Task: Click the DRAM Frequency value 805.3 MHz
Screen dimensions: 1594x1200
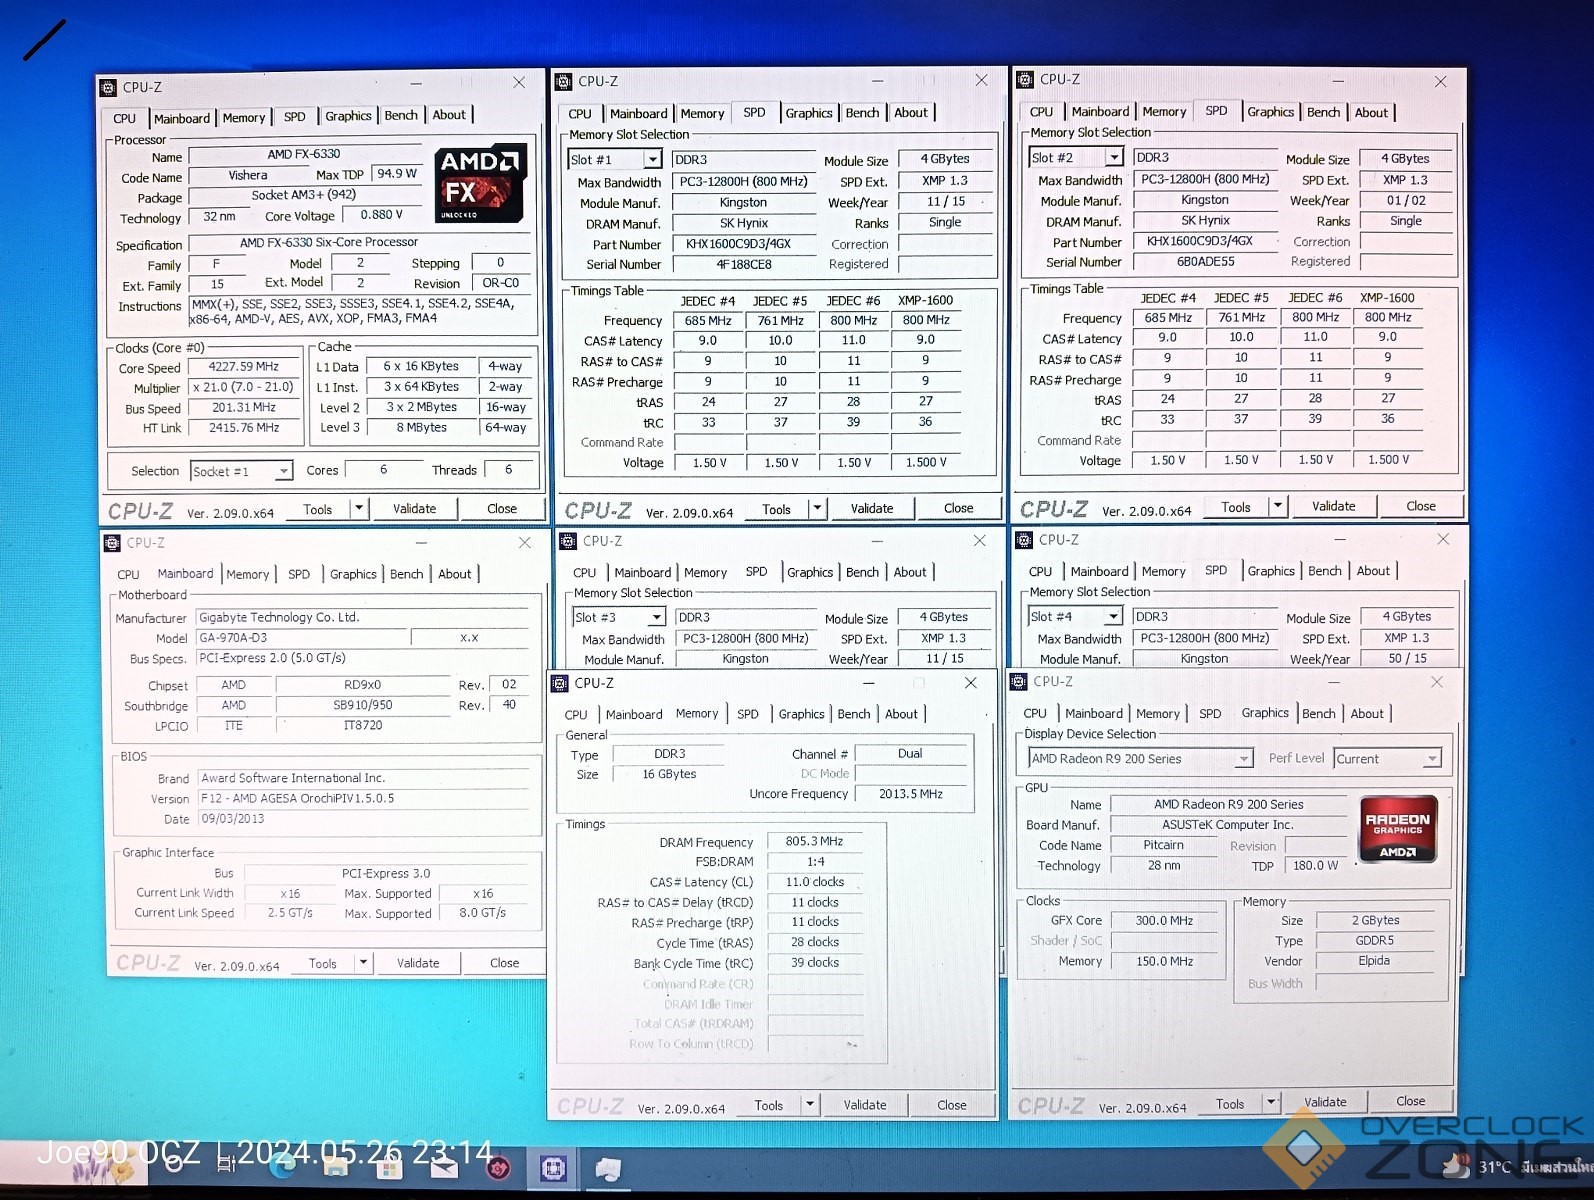Action: [x=814, y=842]
